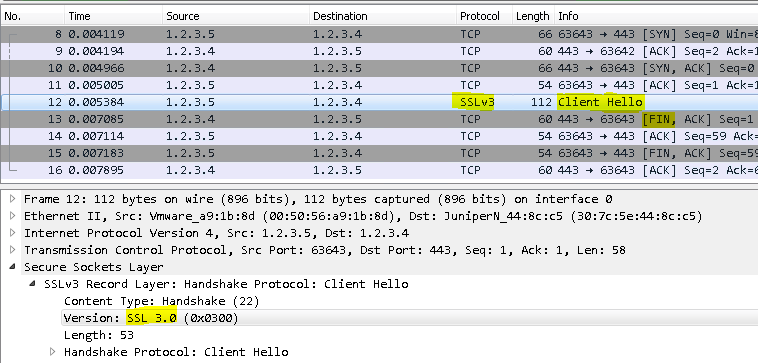Select packet 13 FIN, ACK row
The height and width of the screenshot is (363, 758).
379,119
